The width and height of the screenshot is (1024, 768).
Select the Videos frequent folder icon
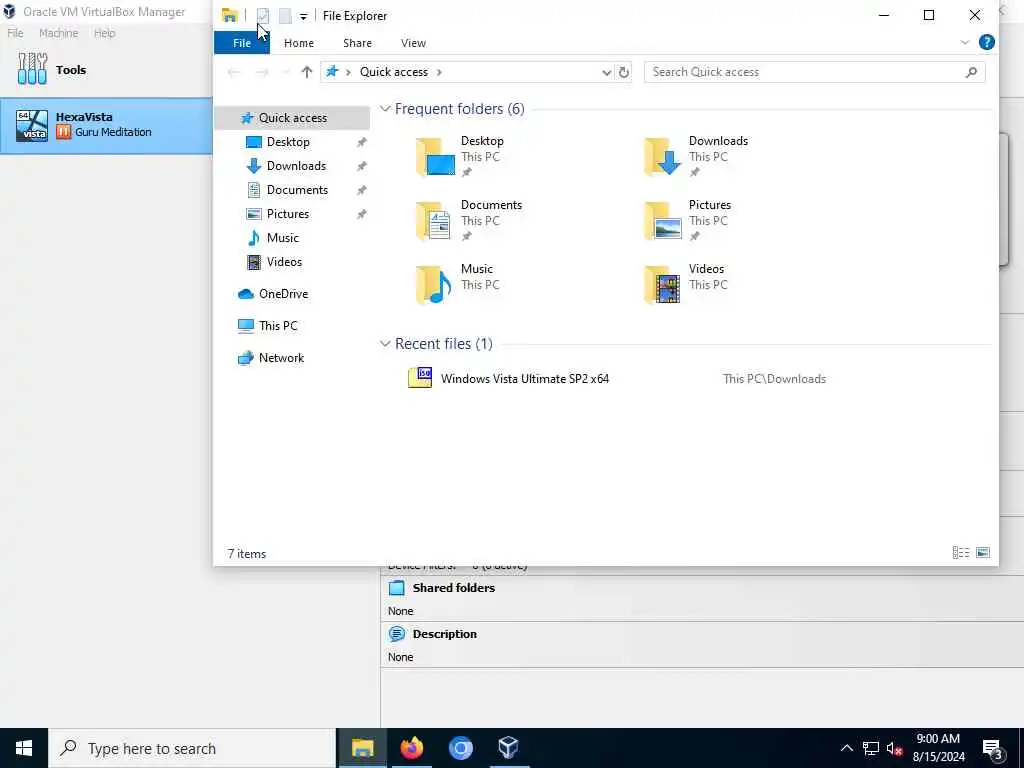point(663,285)
